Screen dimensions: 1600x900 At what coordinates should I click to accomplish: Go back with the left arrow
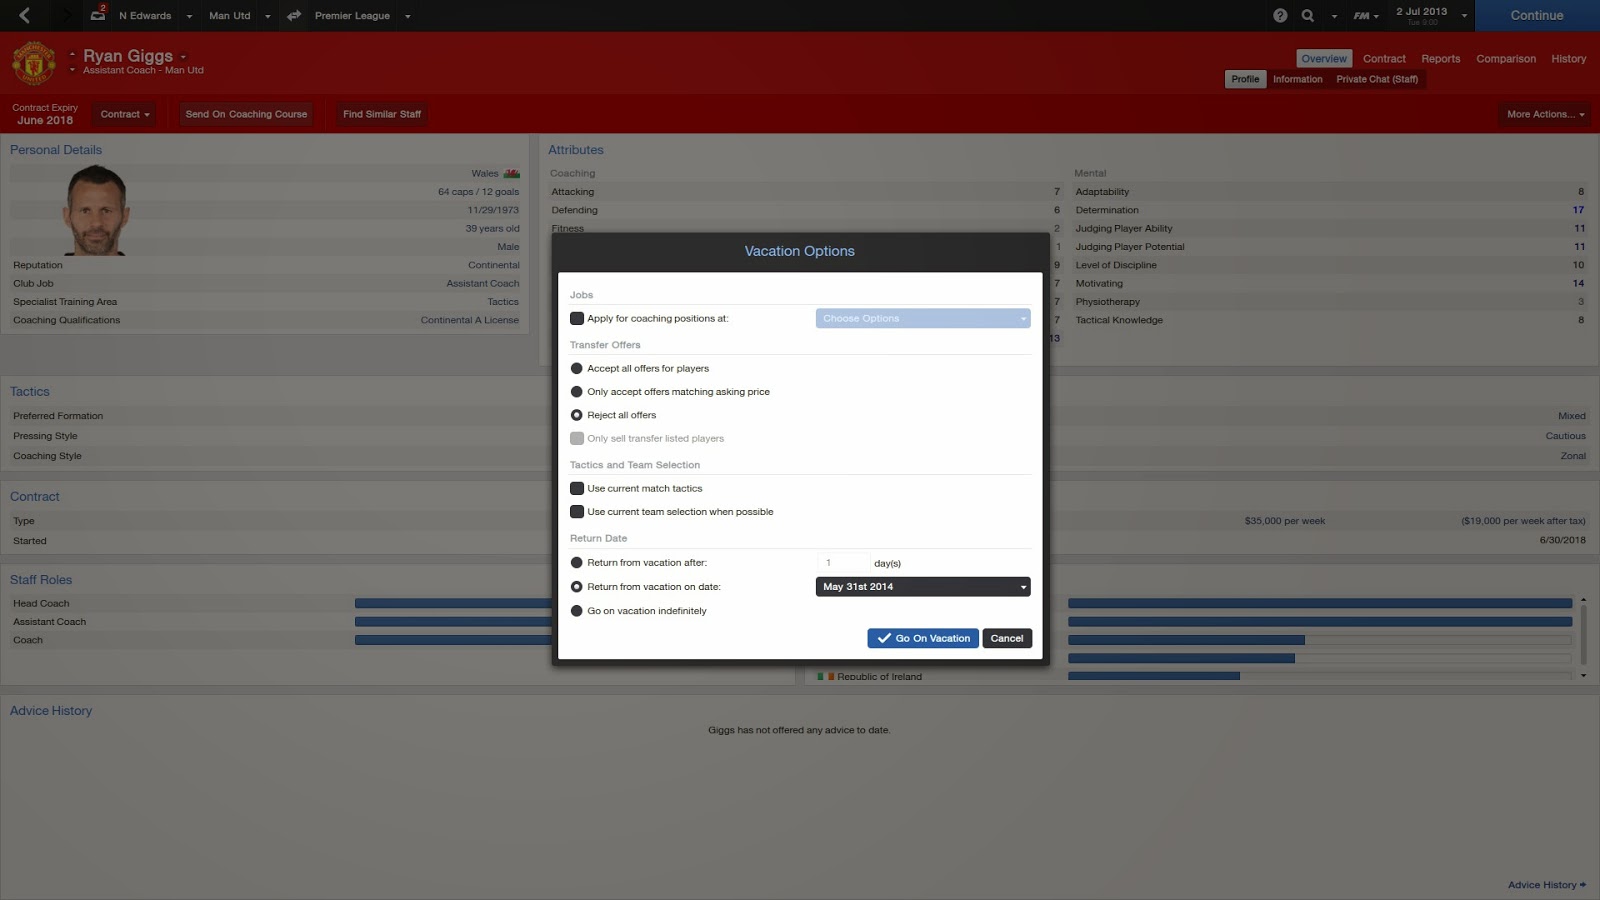pos(25,15)
